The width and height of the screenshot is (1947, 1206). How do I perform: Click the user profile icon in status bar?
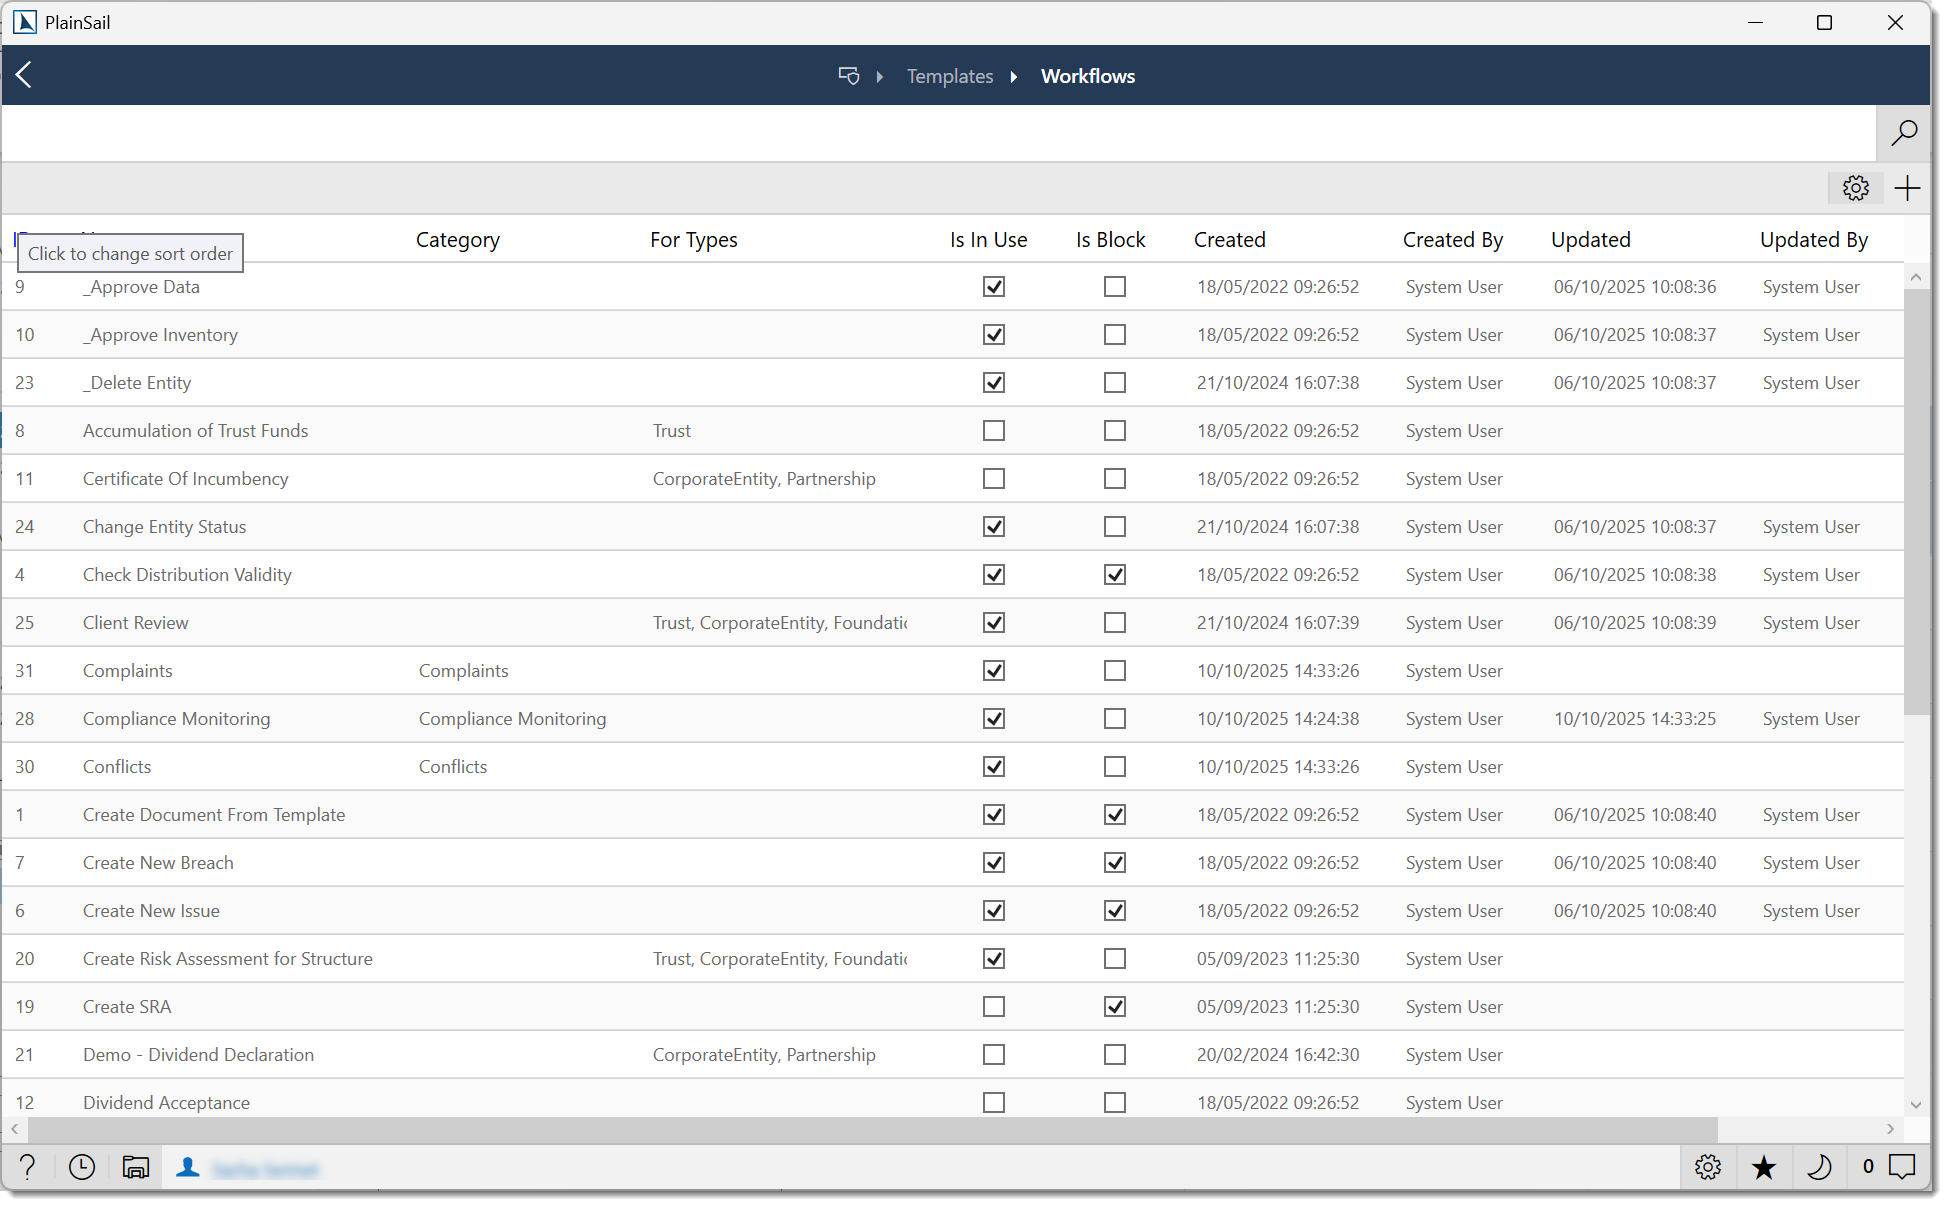188,1167
